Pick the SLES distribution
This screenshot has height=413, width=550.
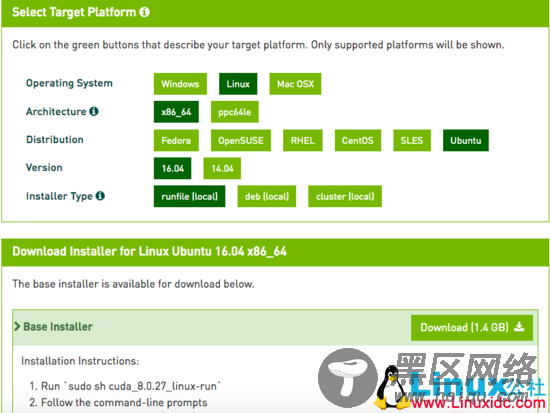(412, 140)
